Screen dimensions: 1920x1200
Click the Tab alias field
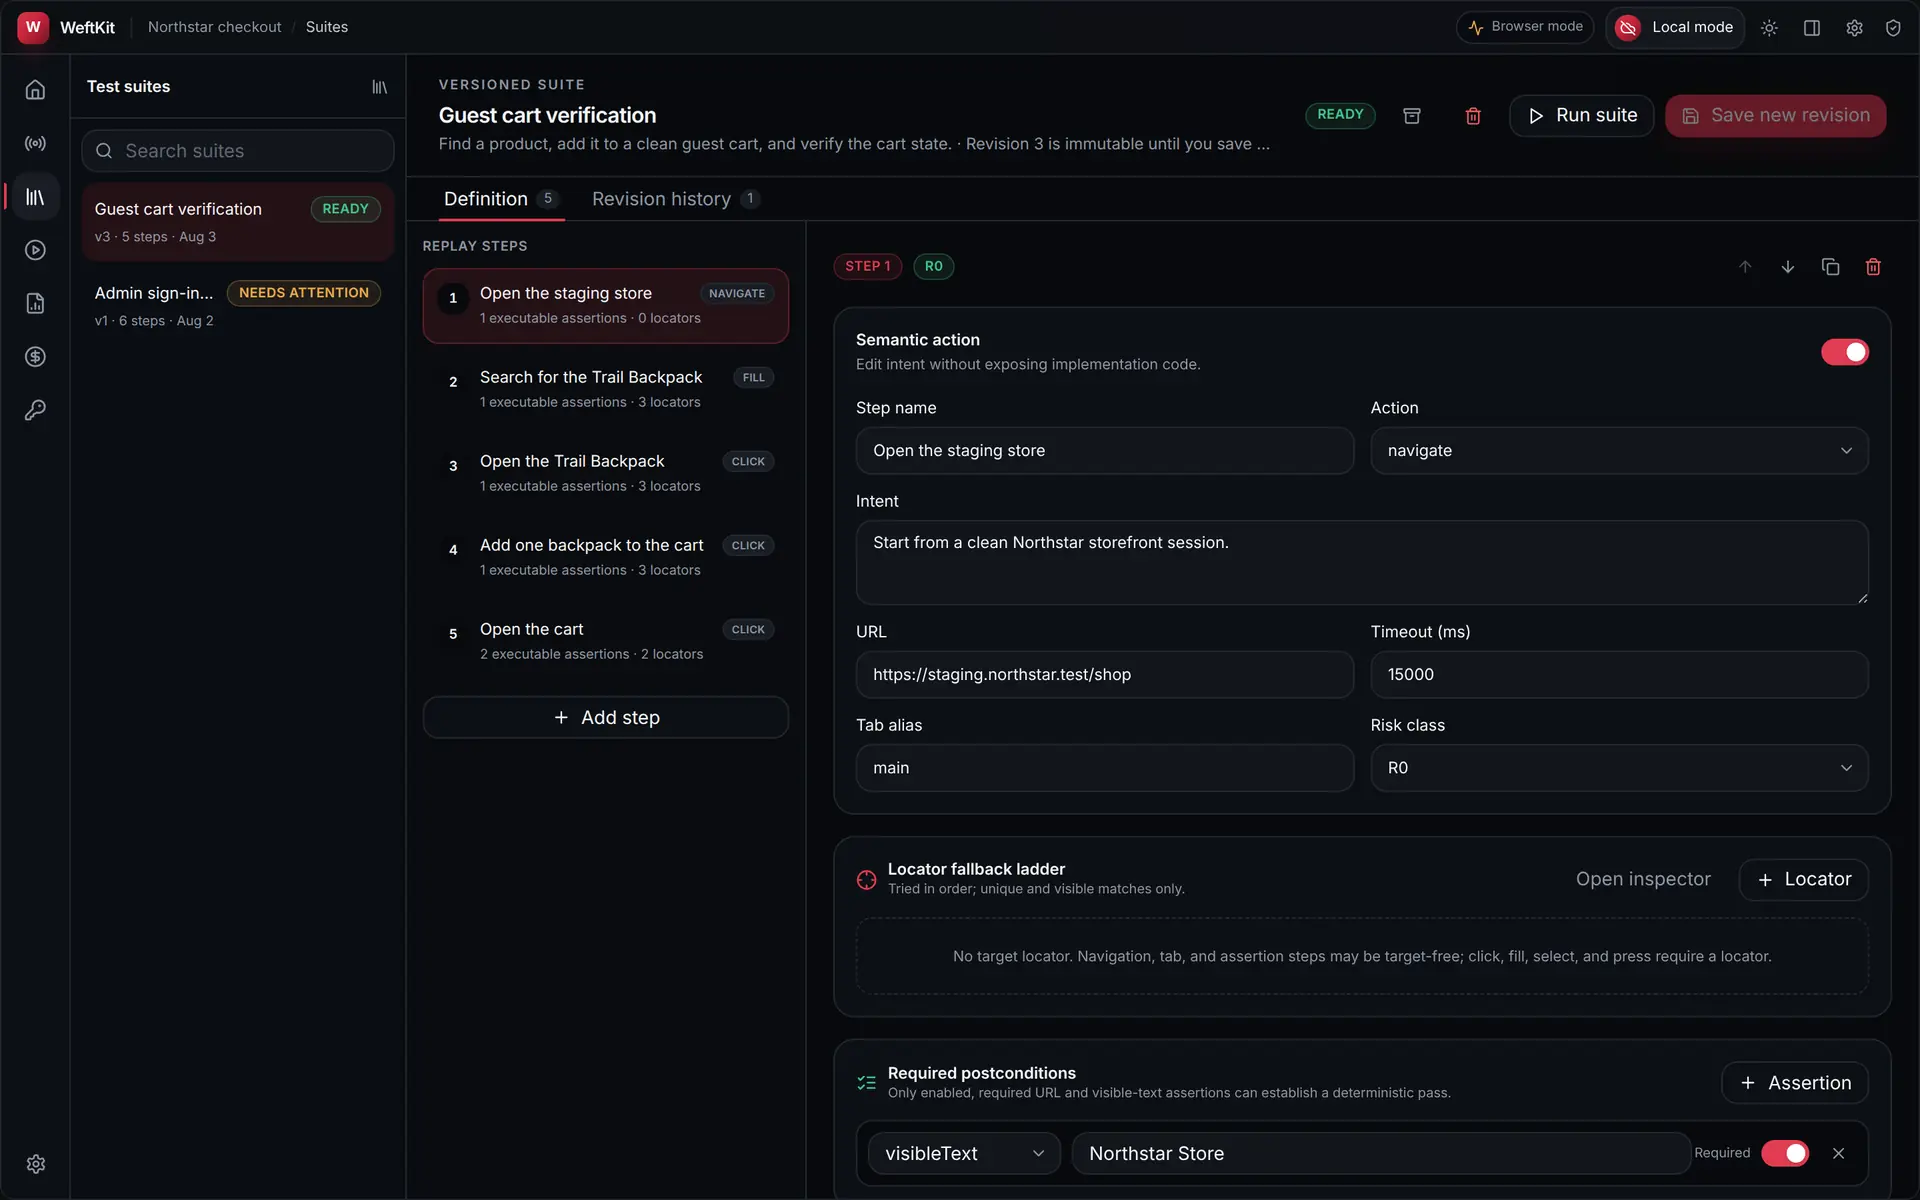(1104, 768)
